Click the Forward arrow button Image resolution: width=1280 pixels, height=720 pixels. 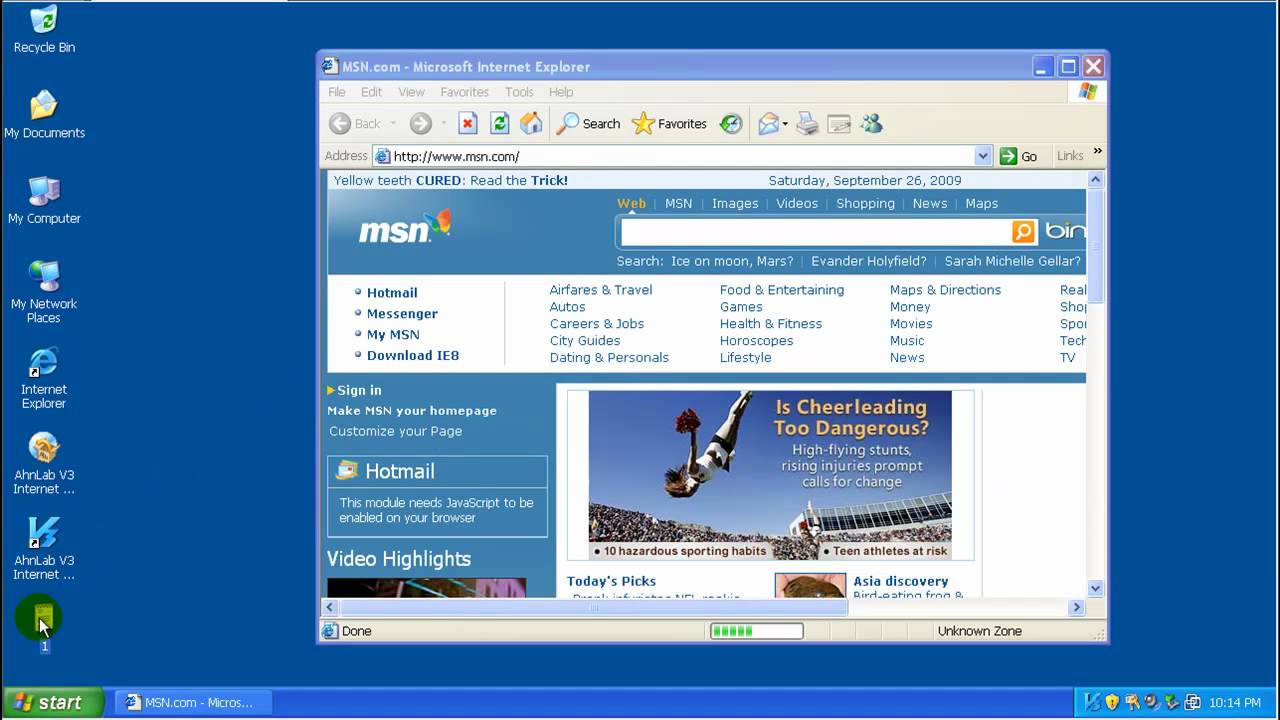pyautogui.click(x=421, y=124)
